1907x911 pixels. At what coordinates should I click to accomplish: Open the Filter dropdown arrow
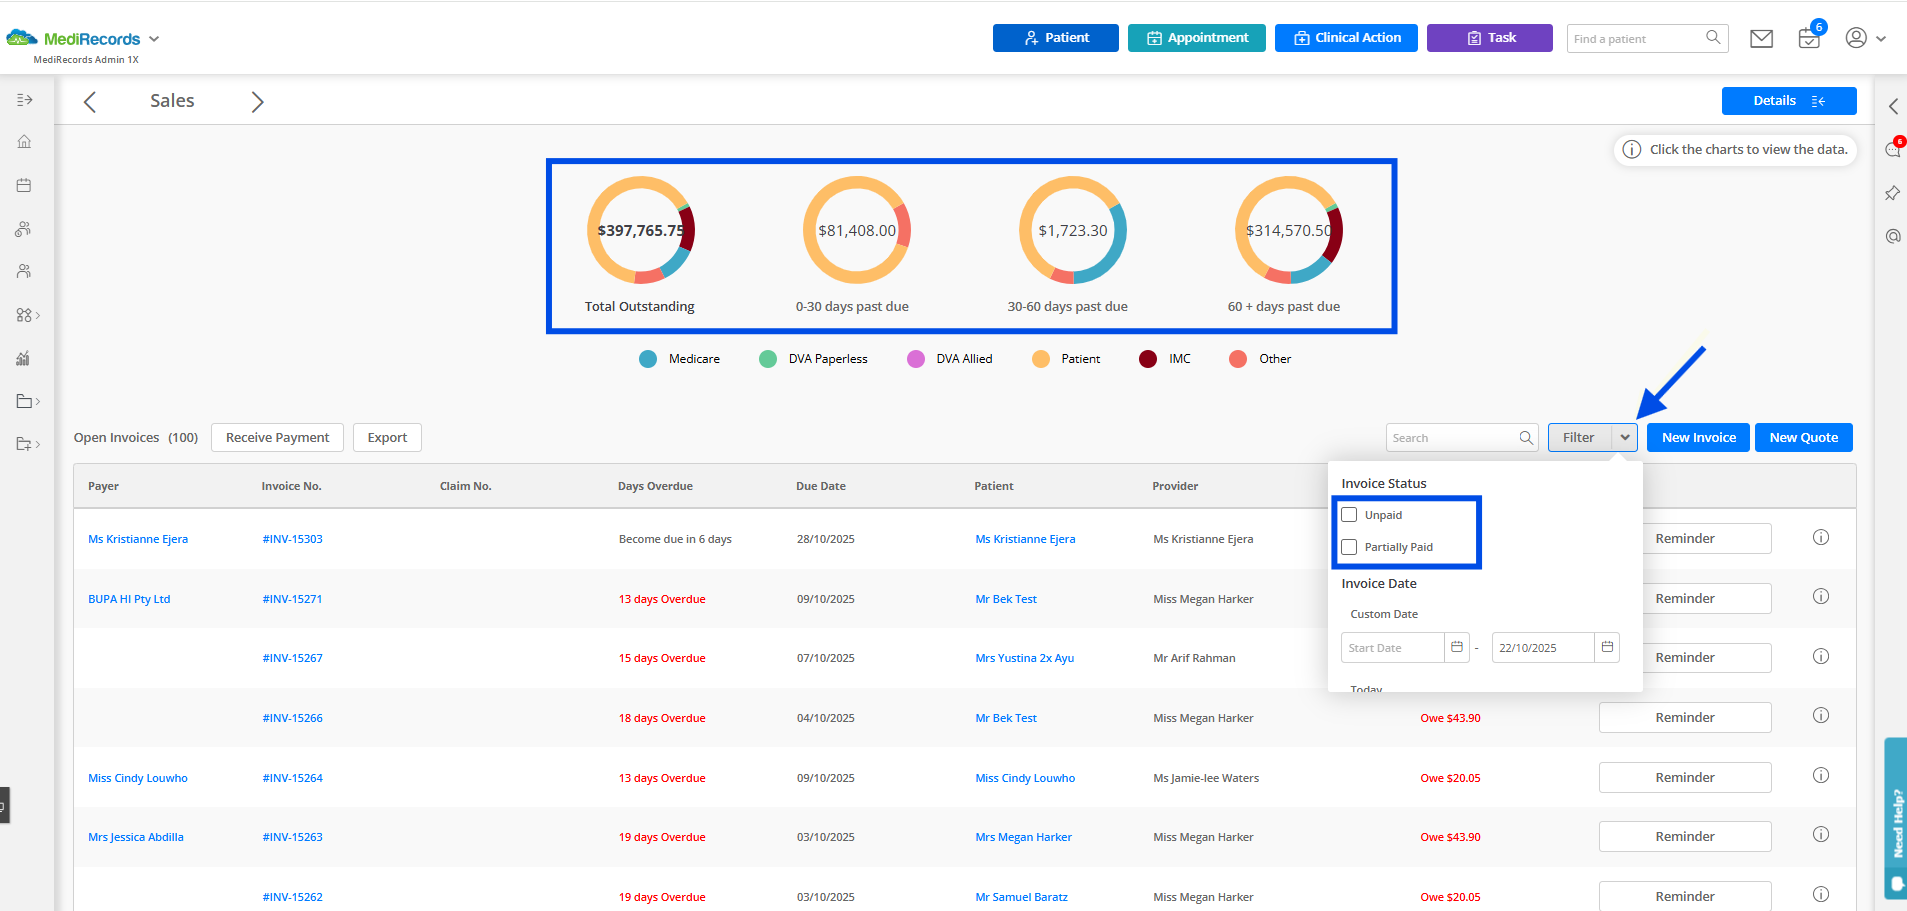1625,437
